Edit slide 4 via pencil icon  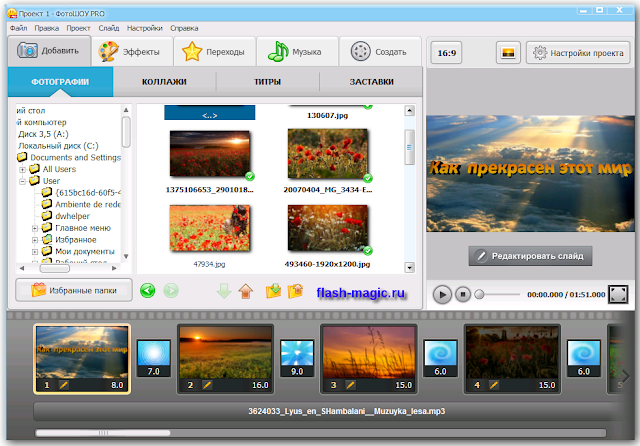coord(494,385)
